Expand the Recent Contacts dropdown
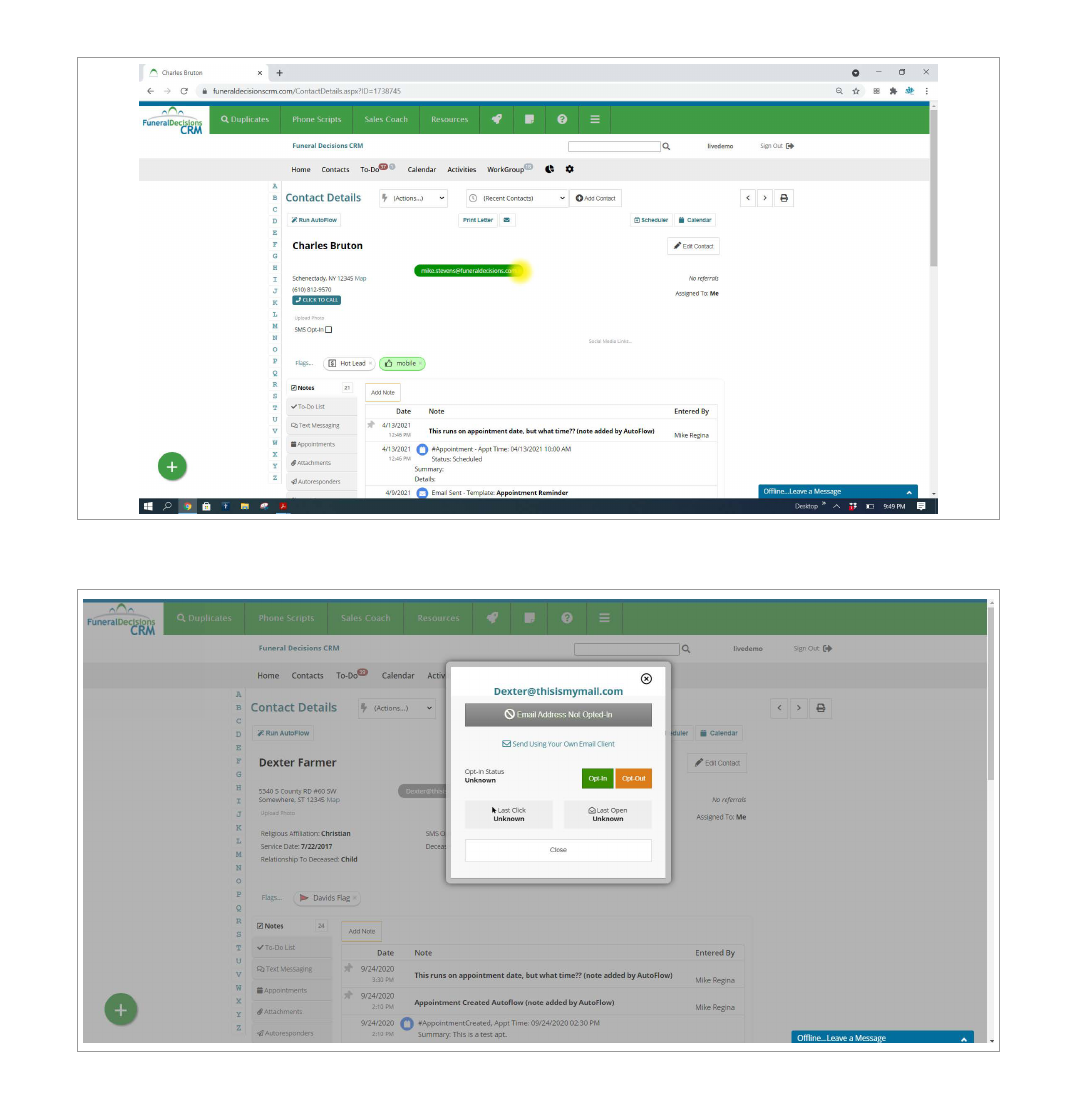Viewport: 1075px width, 1112px height. 519,198
